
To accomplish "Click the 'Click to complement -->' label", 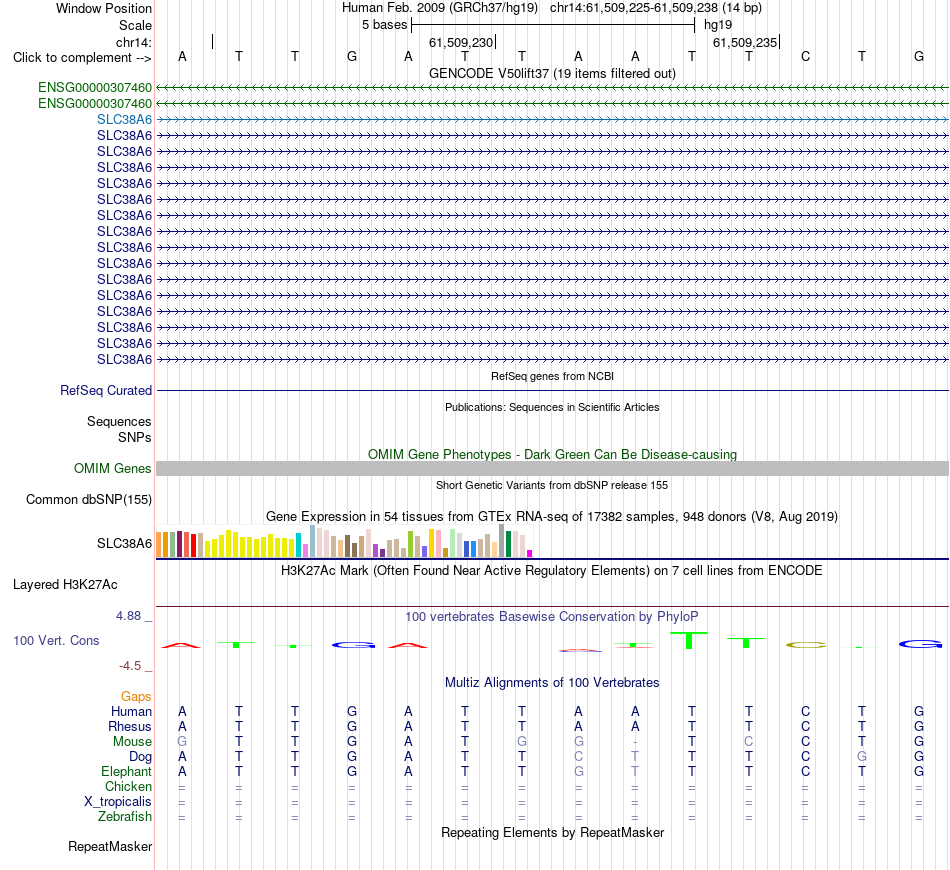I will (x=82, y=58).
